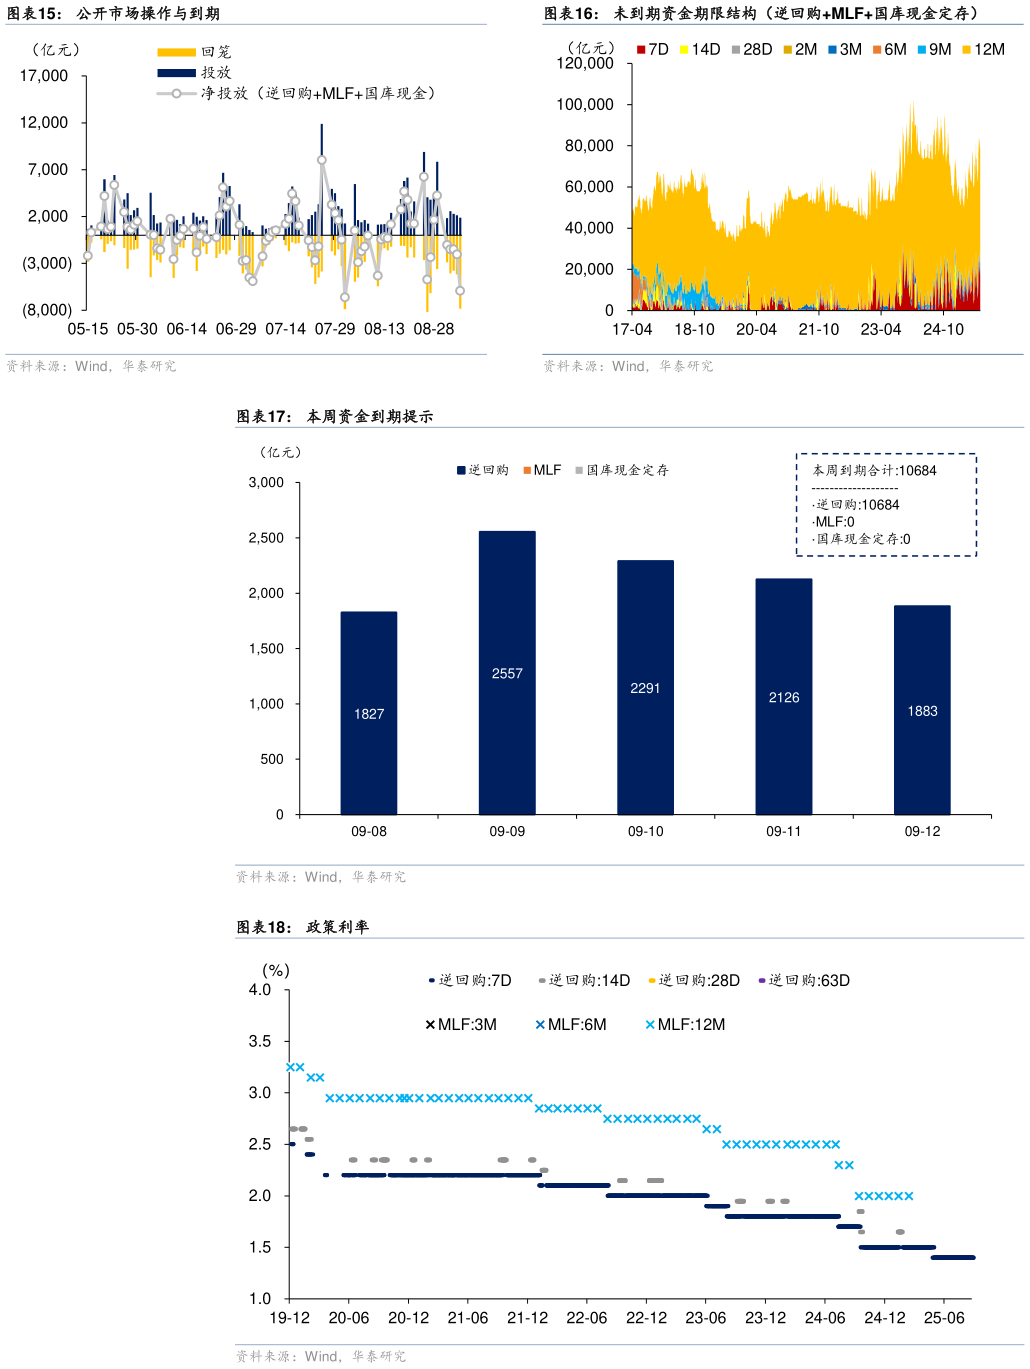Click the orange MLF legend in bar chart

pyautogui.click(x=541, y=470)
